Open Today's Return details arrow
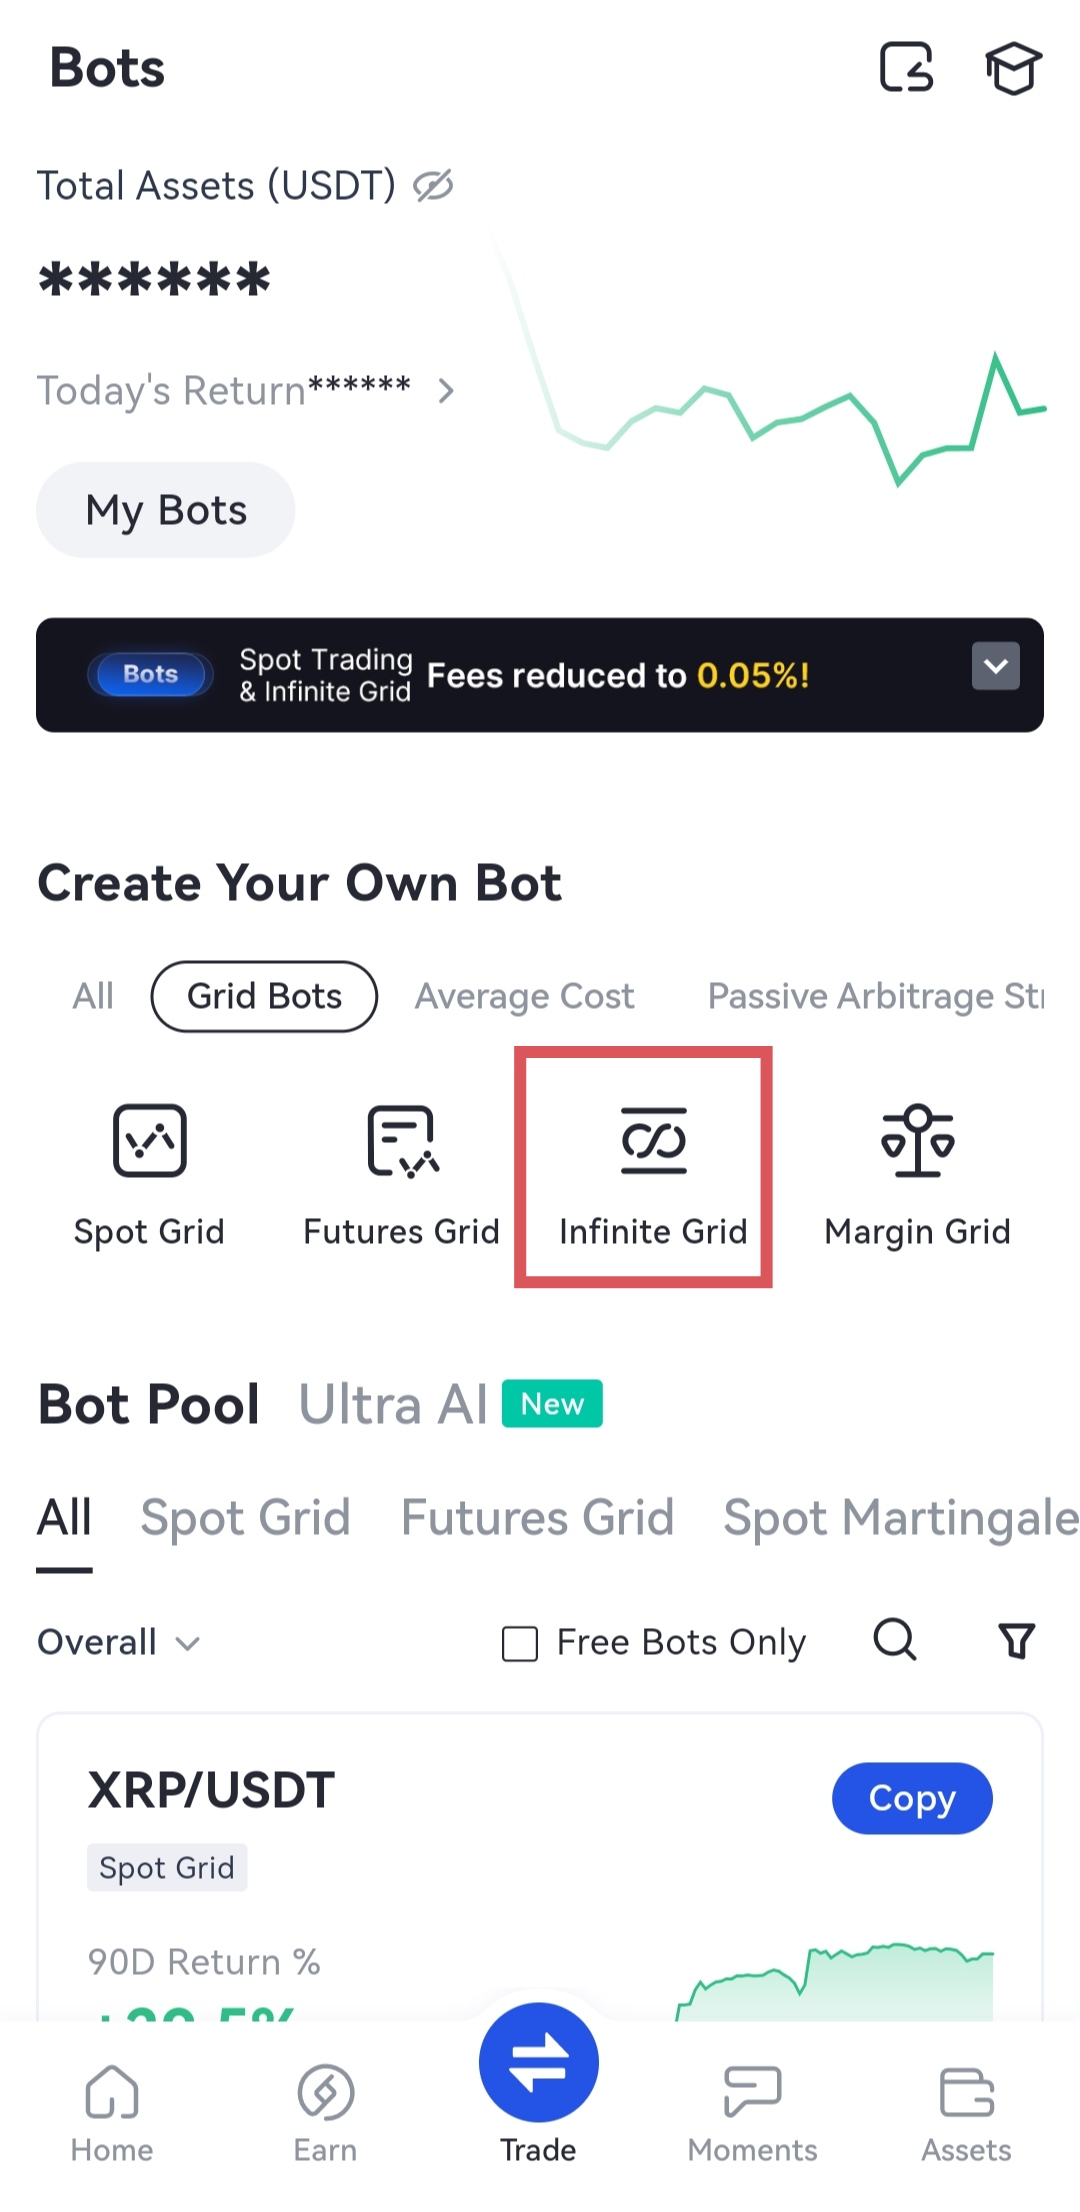1080x2212 pixels. [x=446, y=391]
